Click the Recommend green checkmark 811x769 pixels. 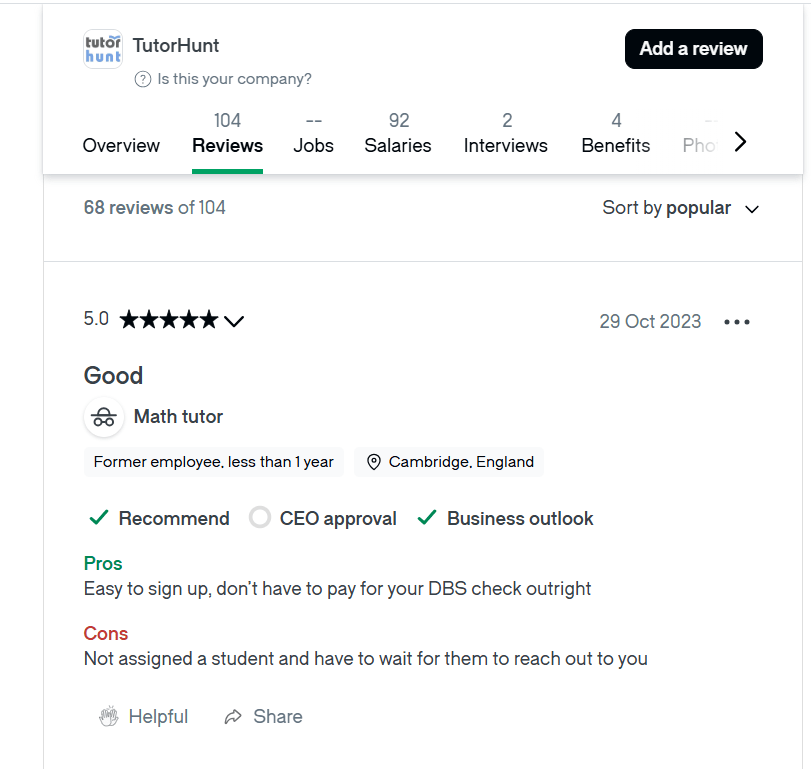click(99, 518)
